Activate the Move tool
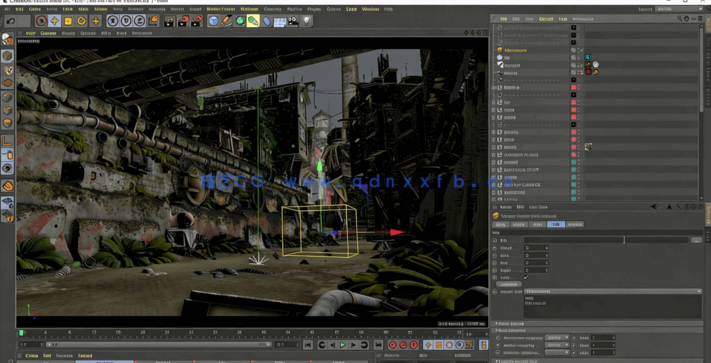The height and width of the screenshot is (363, 711). click(54, 21)
